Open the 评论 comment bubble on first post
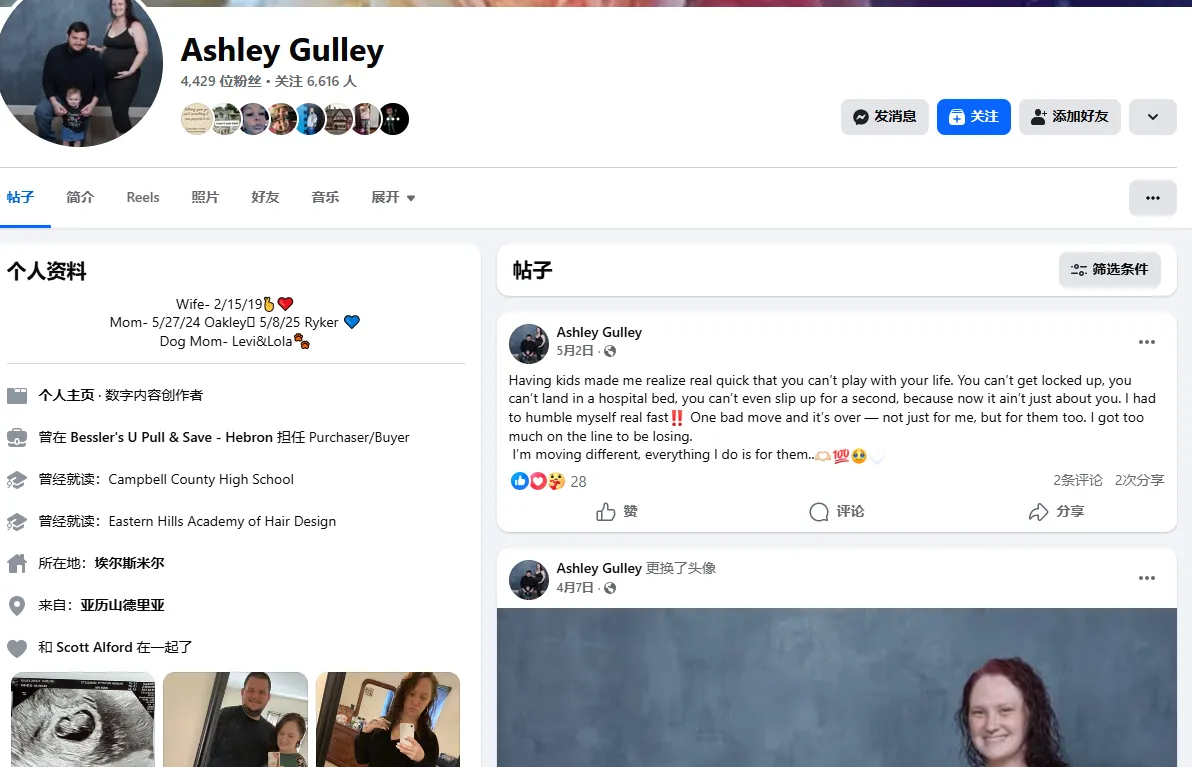 point(818,512)
